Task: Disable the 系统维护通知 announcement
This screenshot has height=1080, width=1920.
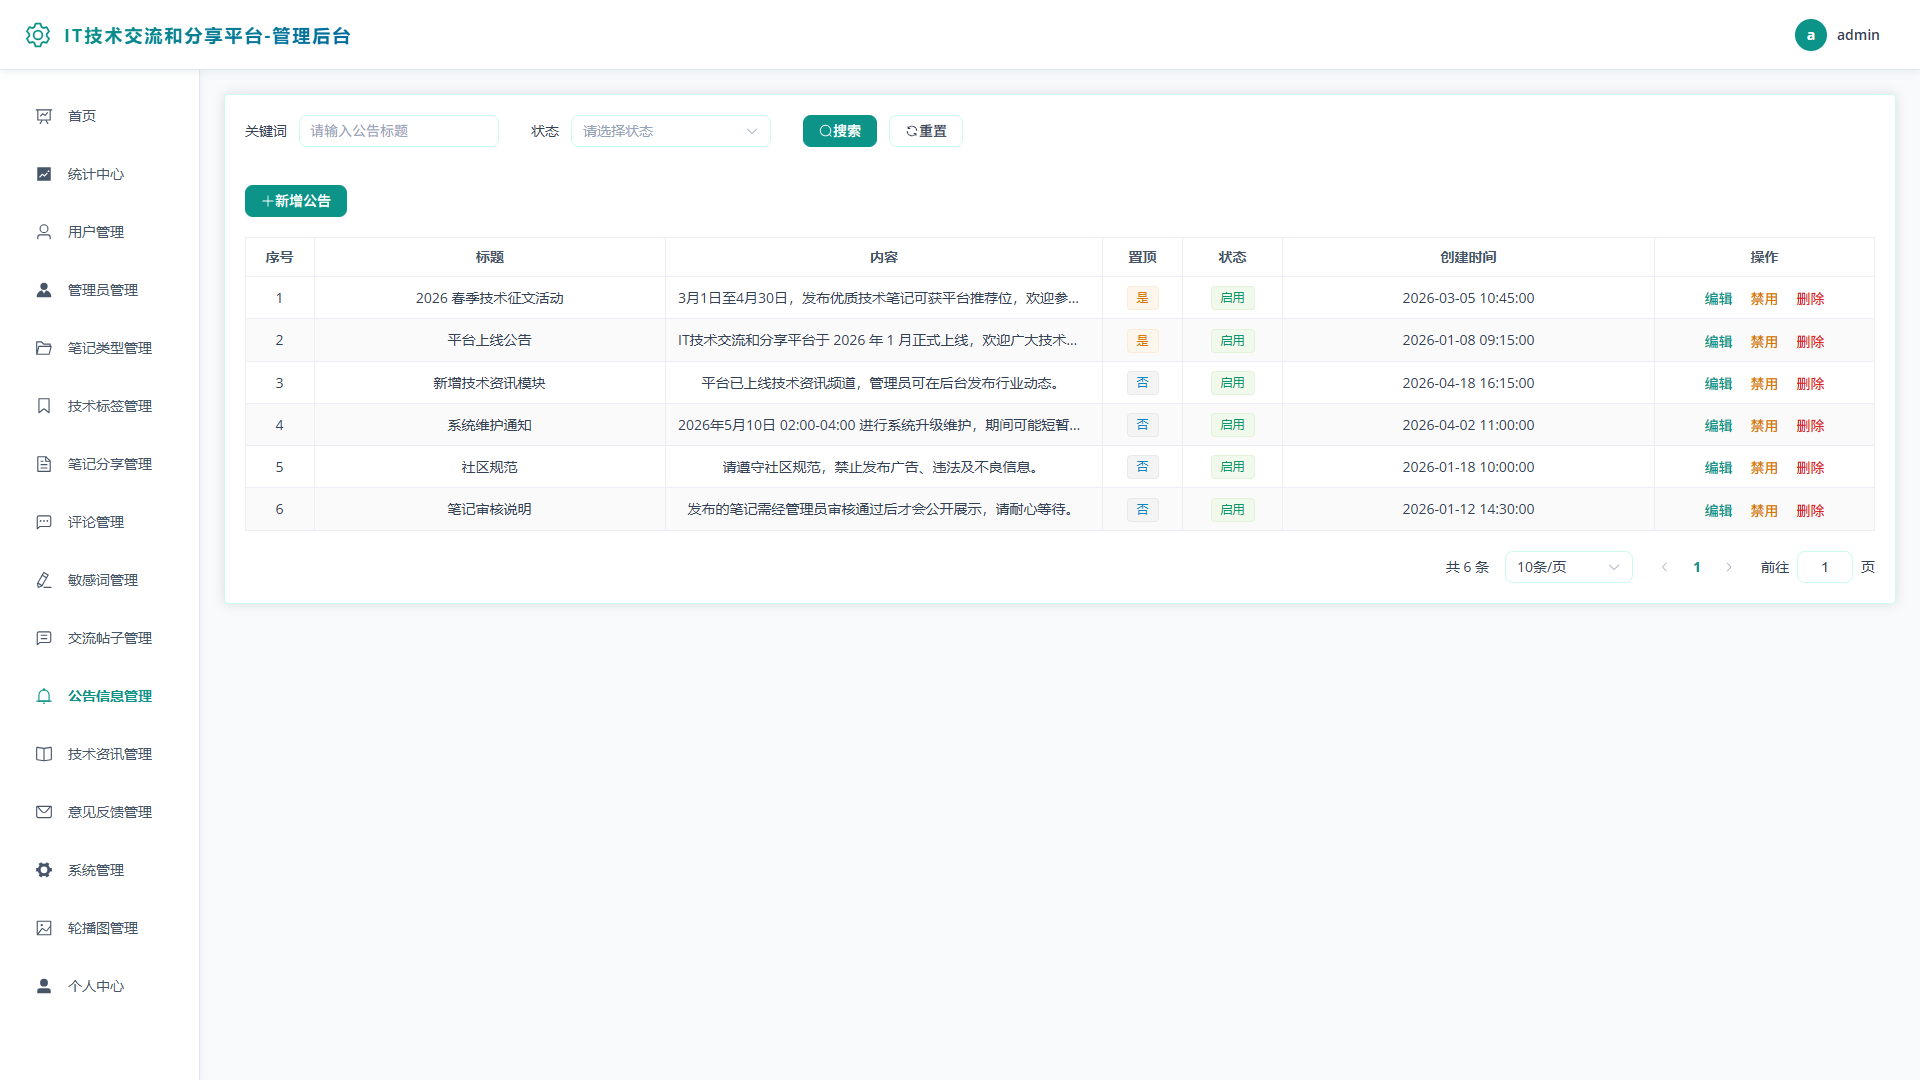Action: [1764, 426]
